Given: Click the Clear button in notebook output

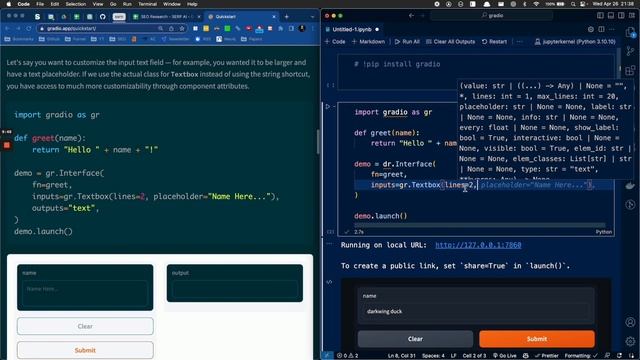Looking at the screenshot, I should (x=415, y=339).
